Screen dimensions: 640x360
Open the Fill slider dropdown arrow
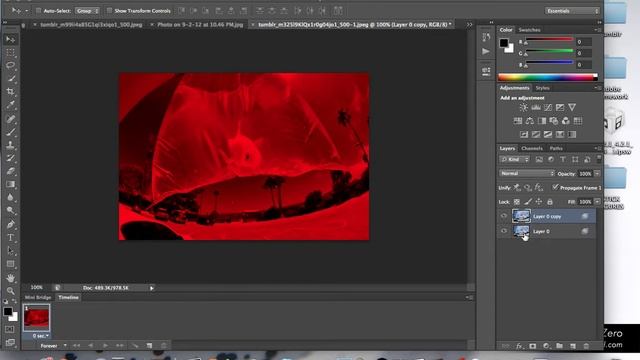[597, 202]
